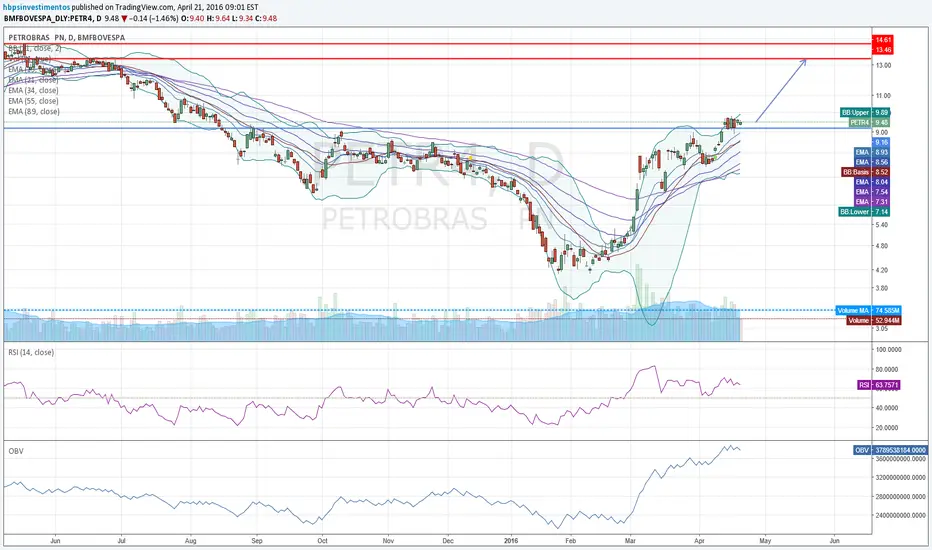This screenshot has height=550, width=932.
Task: Click the Volume MA 74.585M label
Action: click(x=868, y=310)
